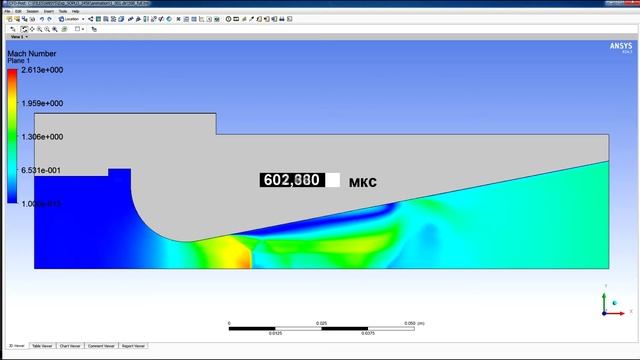Screen dimensions: 640x360
Task: Open the Quick Editor icon
Action: 244,19
